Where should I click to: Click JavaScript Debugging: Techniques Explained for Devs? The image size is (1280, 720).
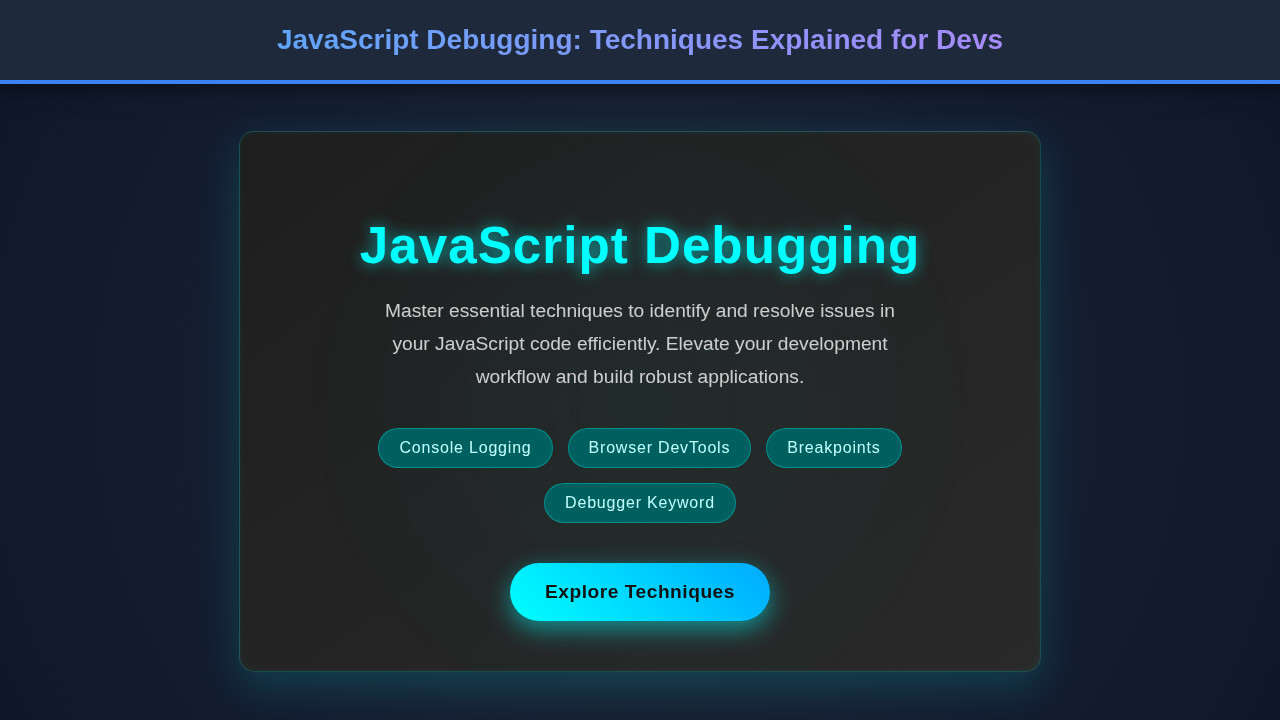[x=640, y=39]
